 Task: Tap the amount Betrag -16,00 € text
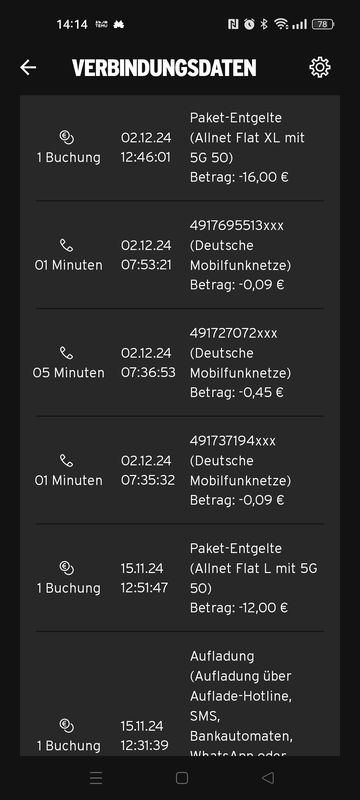coord(239,178)
